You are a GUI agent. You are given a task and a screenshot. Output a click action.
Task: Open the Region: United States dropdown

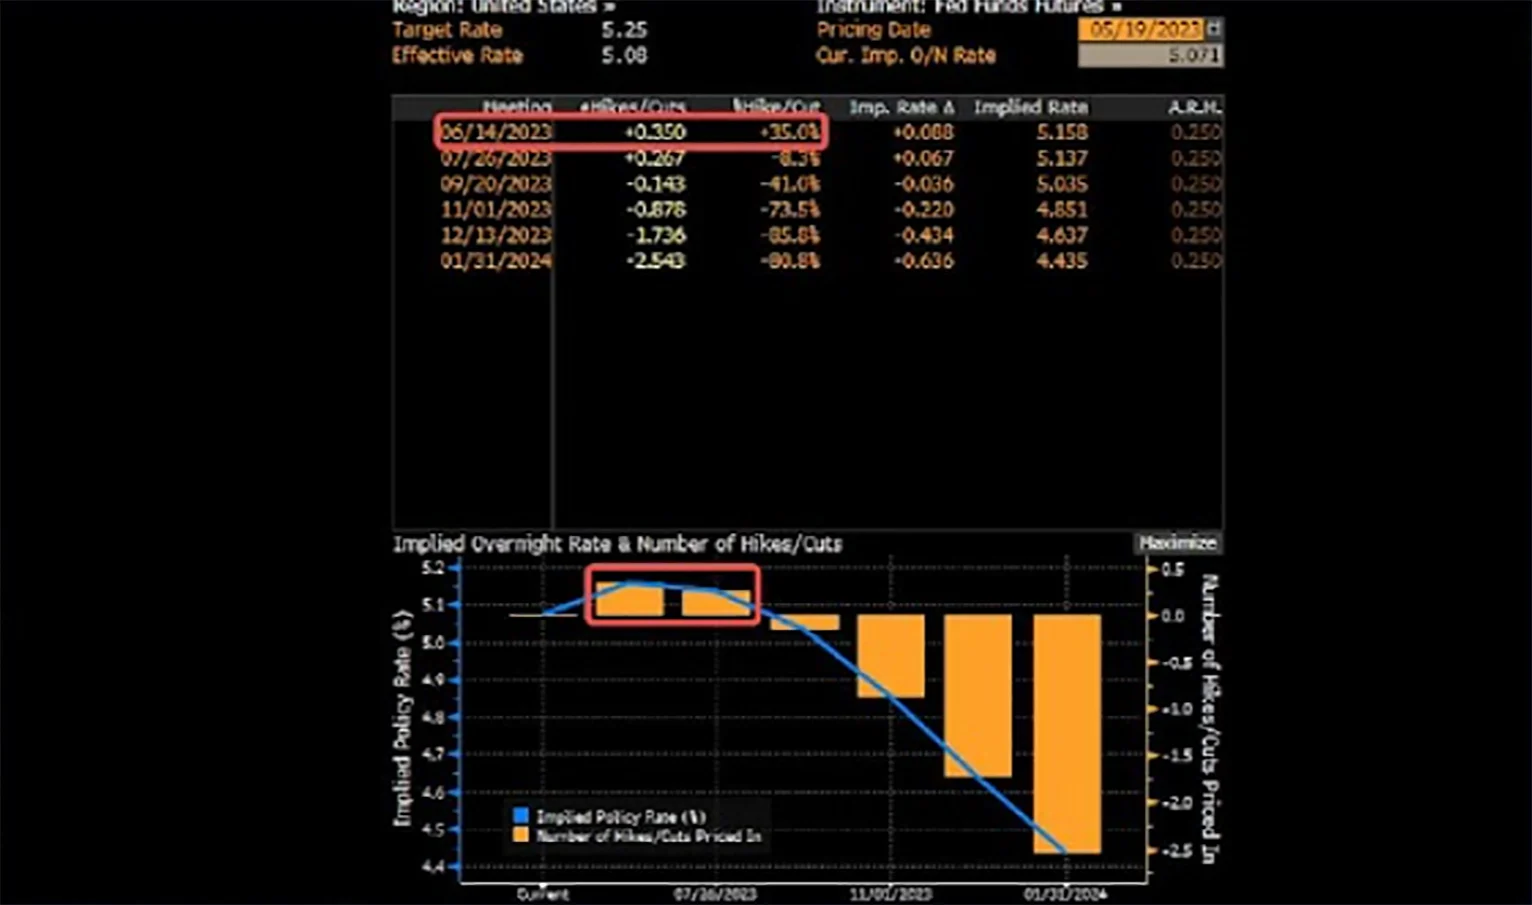click(x=503, y=6)
